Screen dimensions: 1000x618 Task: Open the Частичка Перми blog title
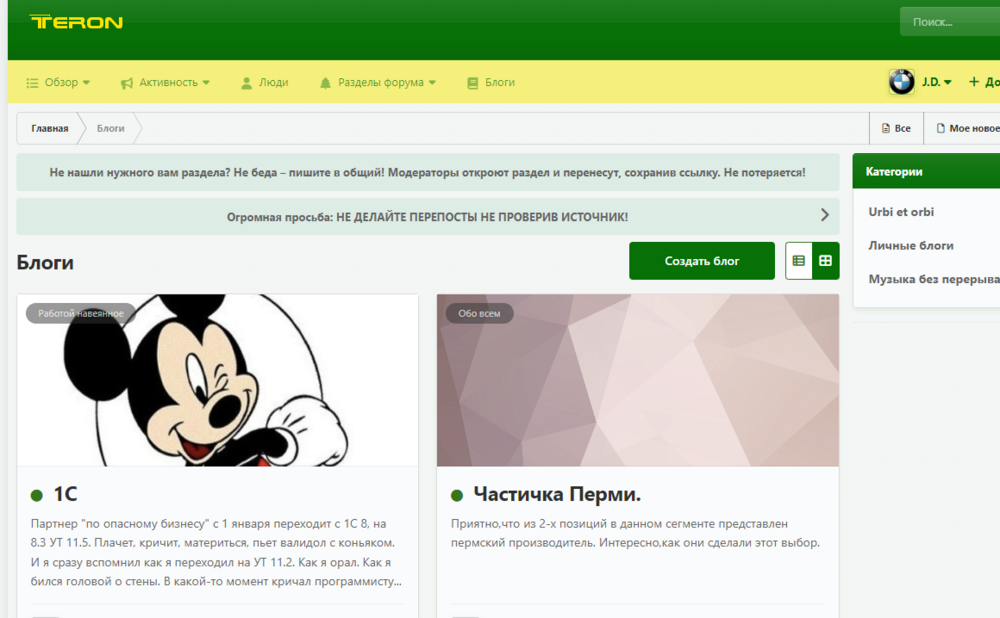tap(557, 494)
